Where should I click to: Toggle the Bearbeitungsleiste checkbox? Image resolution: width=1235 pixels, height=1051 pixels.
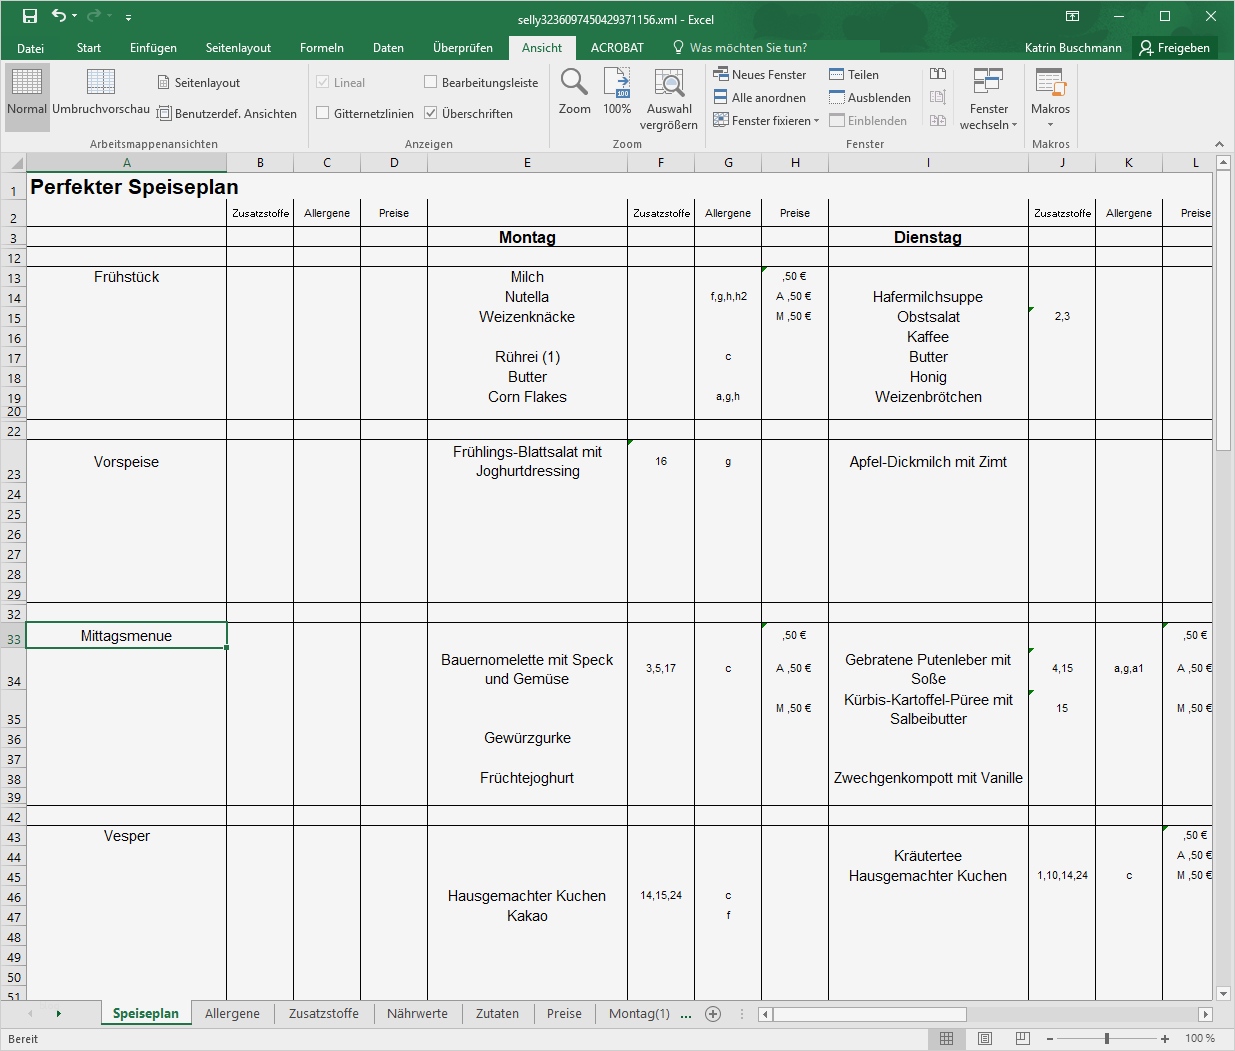coord(431,83)
